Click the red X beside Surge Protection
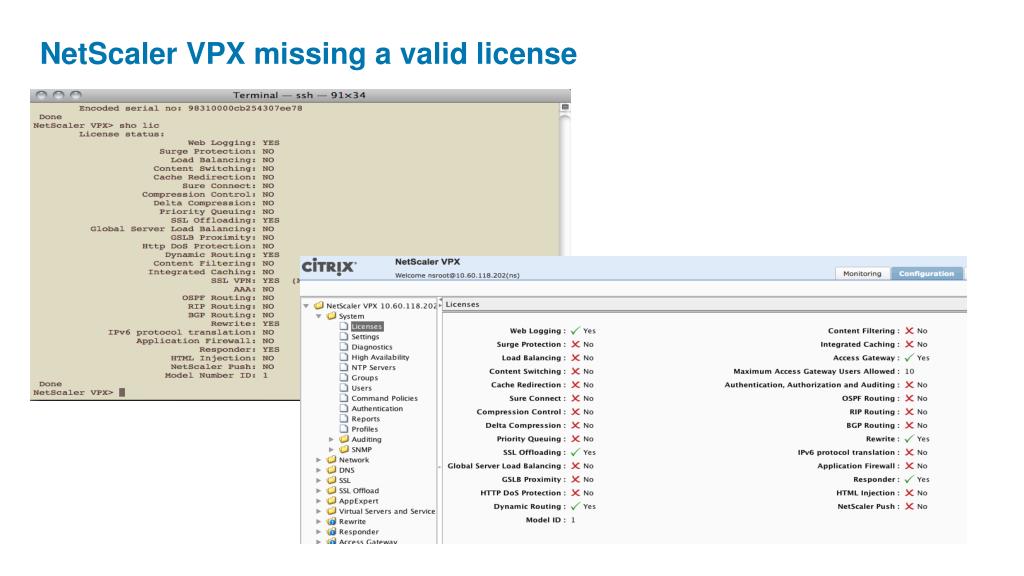The height and width of the screenshot is (576, 1024). (575, 344)
